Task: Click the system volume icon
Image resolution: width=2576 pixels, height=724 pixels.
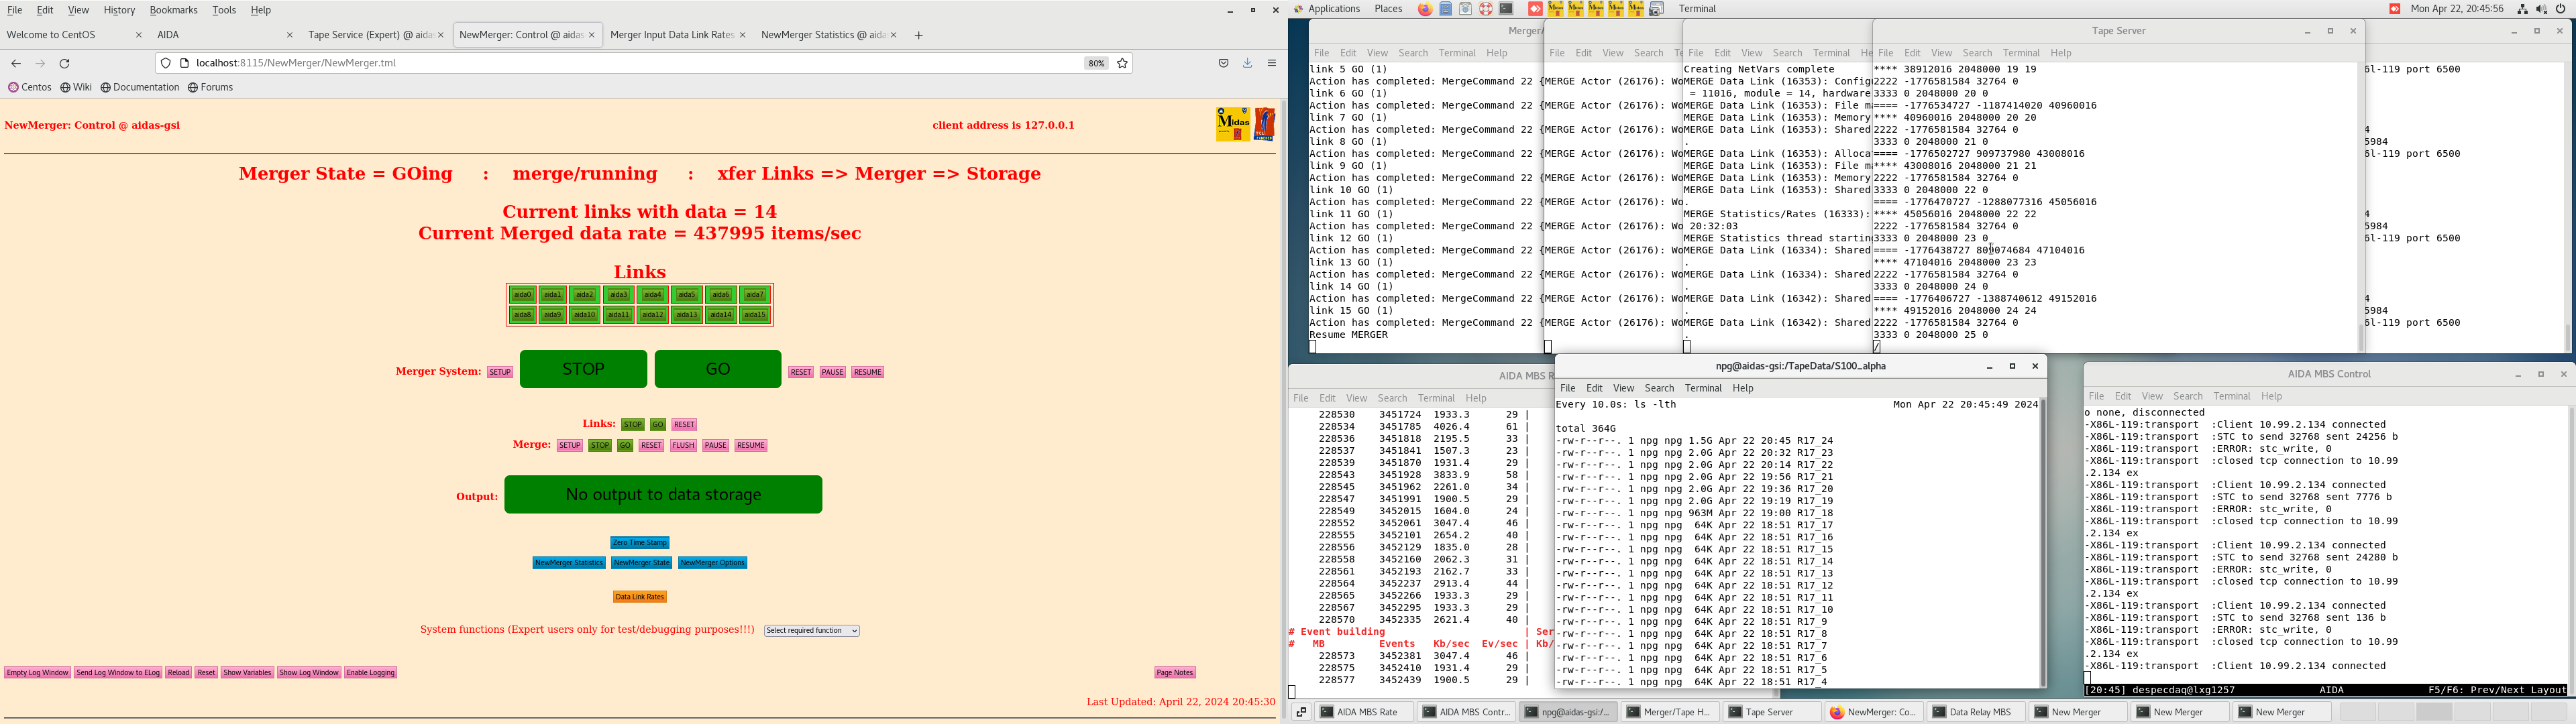Action: pos(2541,9)
